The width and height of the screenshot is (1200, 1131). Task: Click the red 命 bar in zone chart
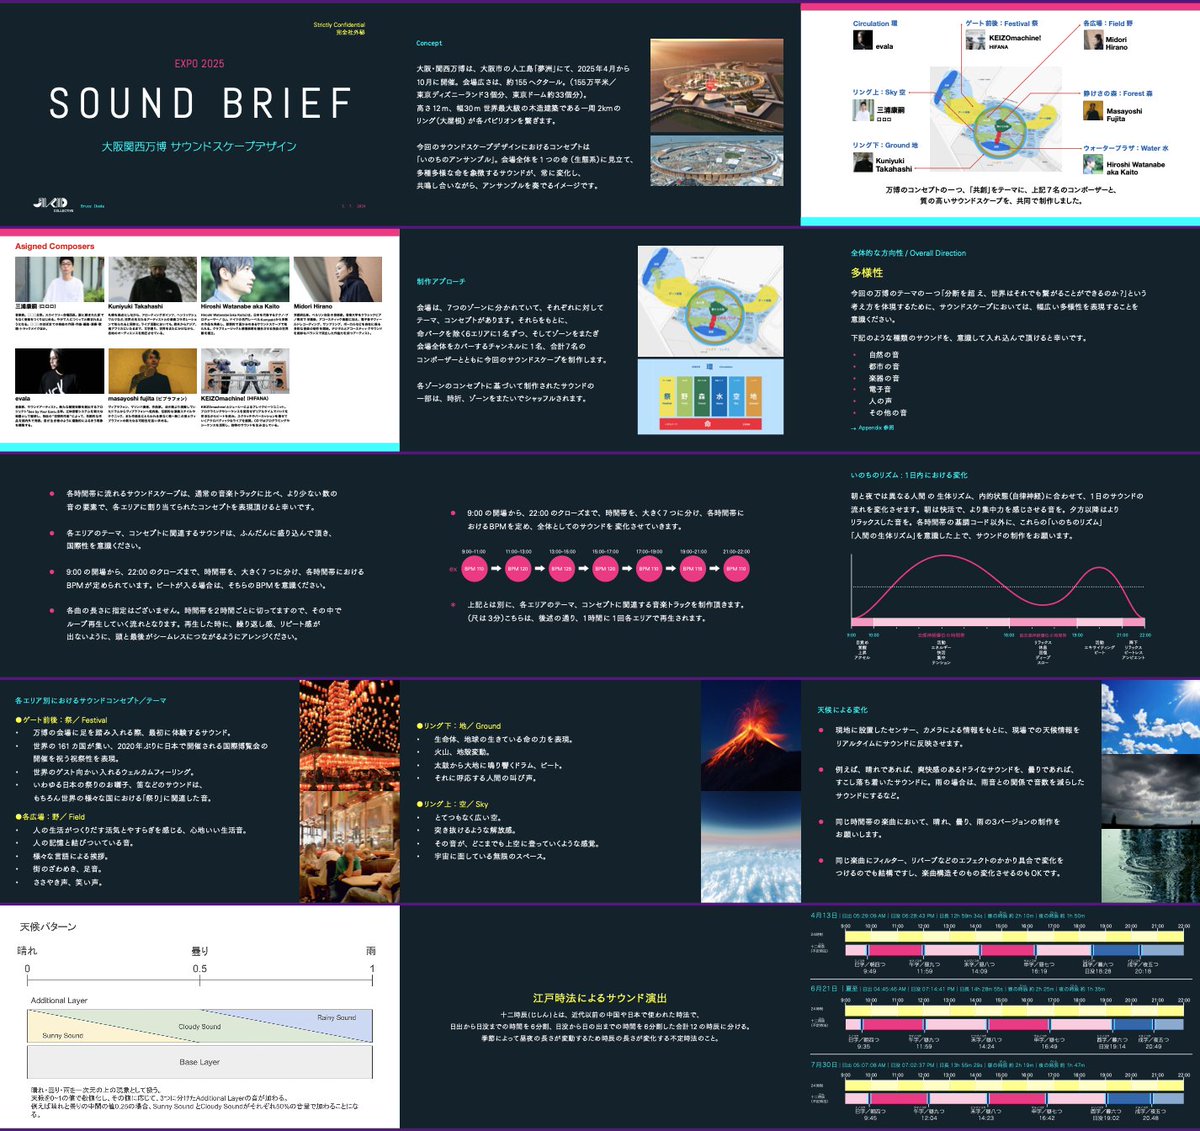click(x=709, y=424)
